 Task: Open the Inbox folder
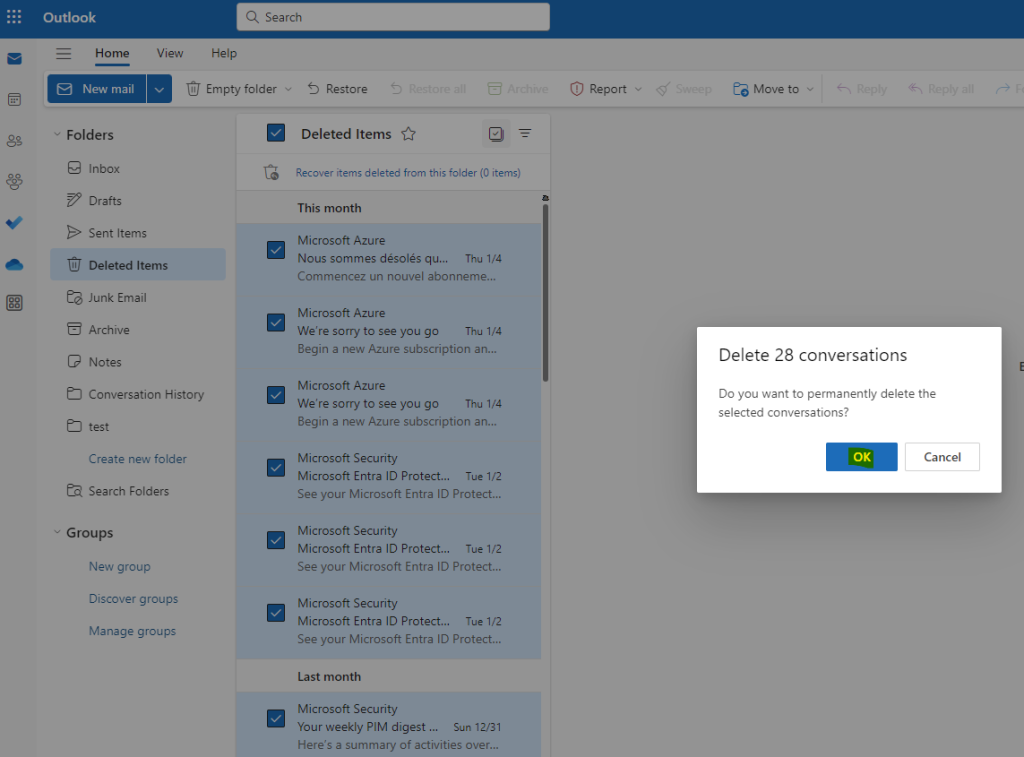[x=138, y=169]
